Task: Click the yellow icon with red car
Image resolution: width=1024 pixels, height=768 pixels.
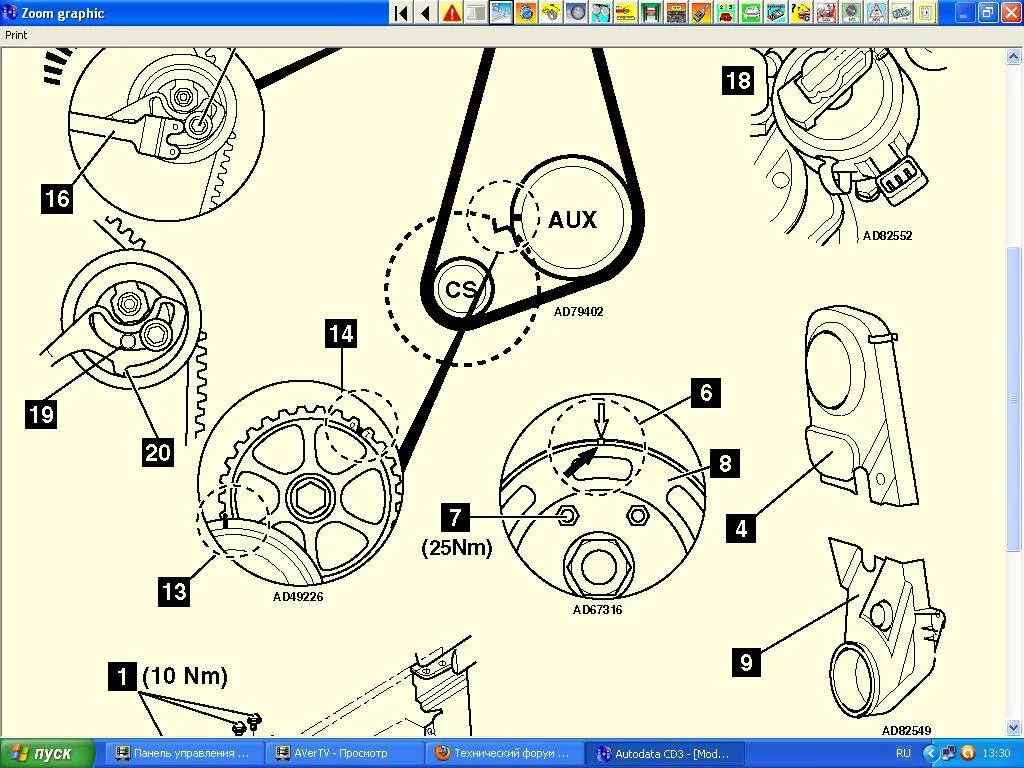Action: [625, 12]
